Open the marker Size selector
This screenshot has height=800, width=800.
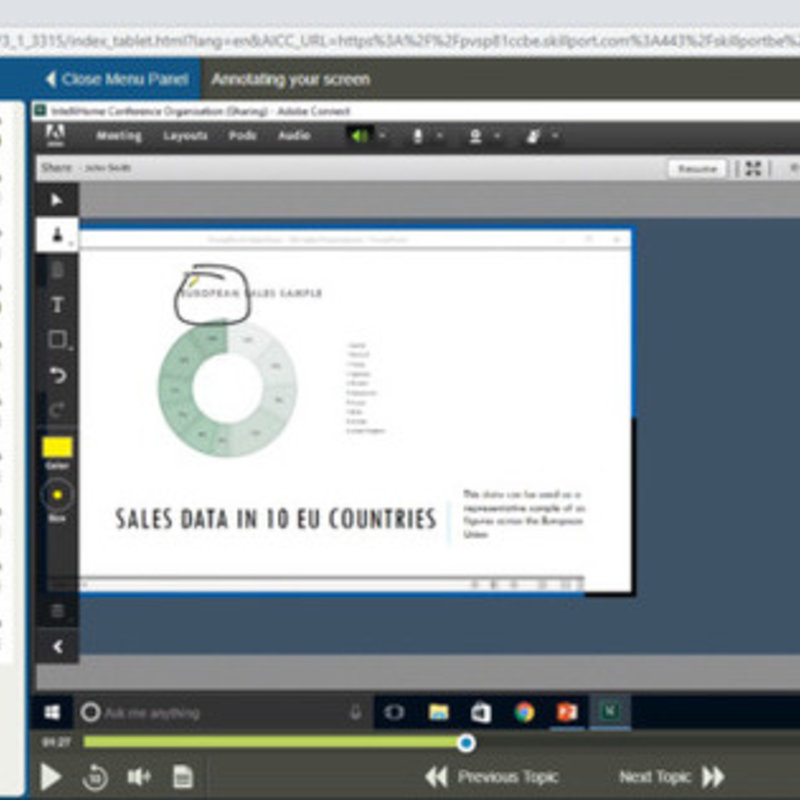coord(57,495)
